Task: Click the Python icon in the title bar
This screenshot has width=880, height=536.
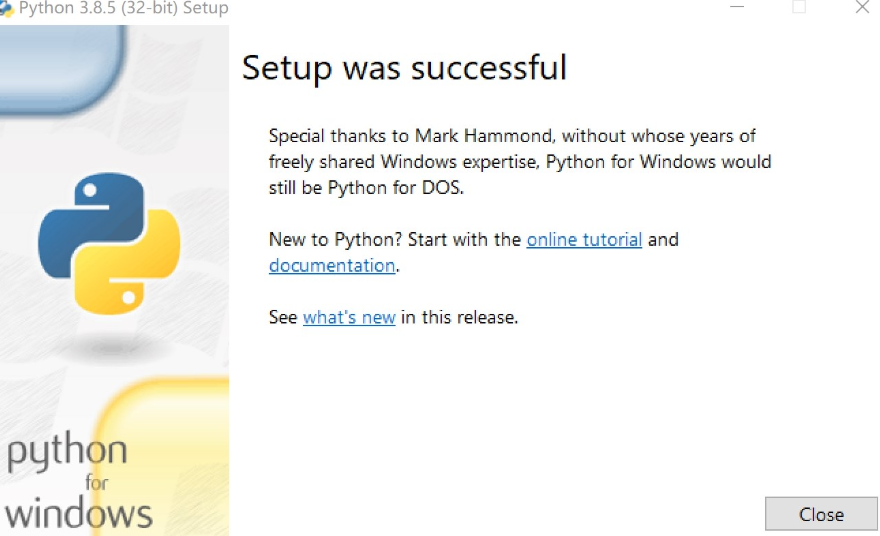Action: [6, 9]
